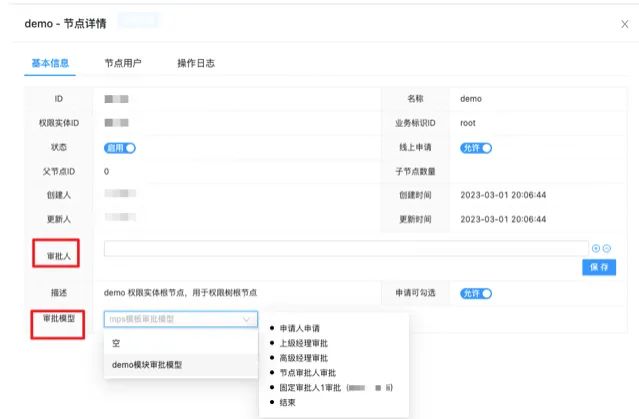This screenshot has width=639, height=419.
Task: Open the 审批模型 dropdown selector
Action: click(x=181, y=319)
